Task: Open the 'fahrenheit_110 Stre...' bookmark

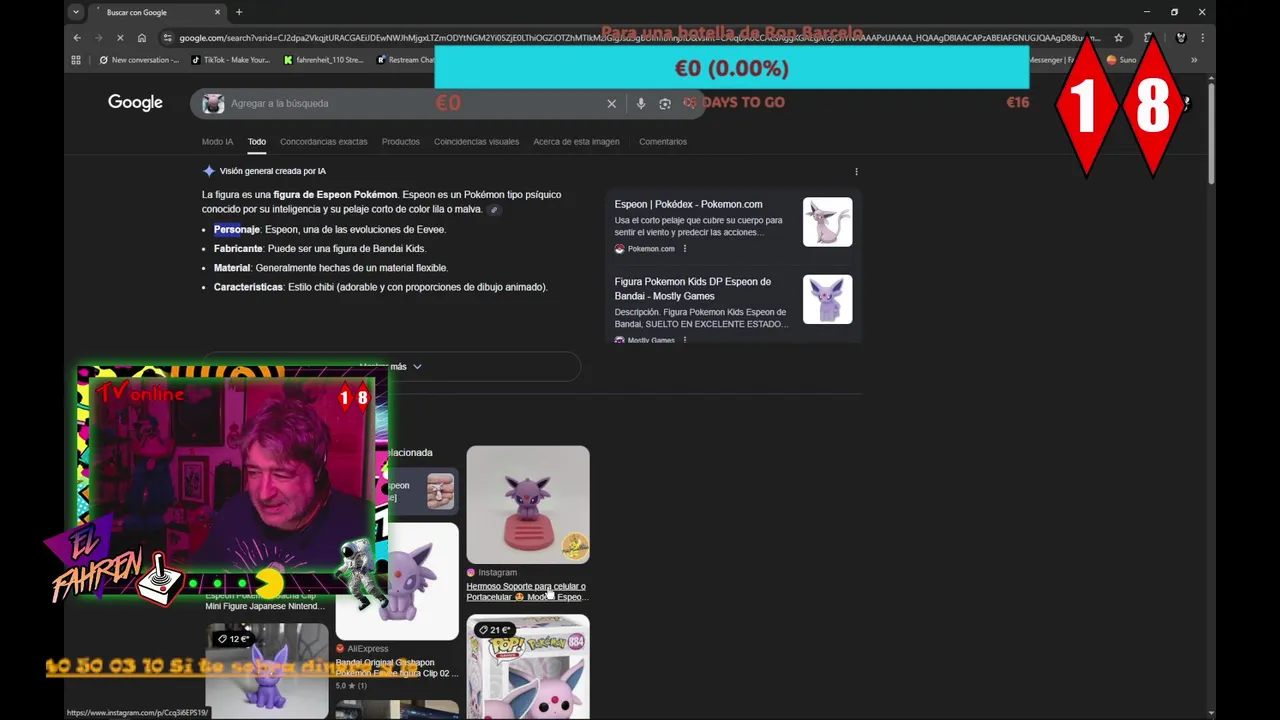Action: (324, 60)
